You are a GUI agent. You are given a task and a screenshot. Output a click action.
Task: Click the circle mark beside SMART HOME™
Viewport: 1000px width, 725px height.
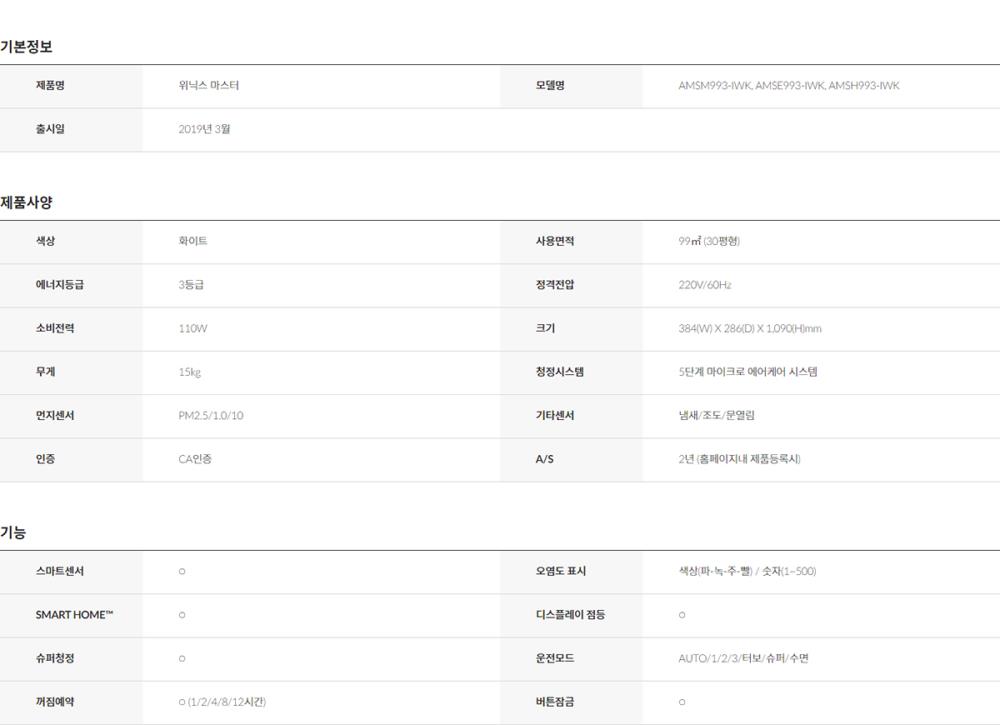182,615
